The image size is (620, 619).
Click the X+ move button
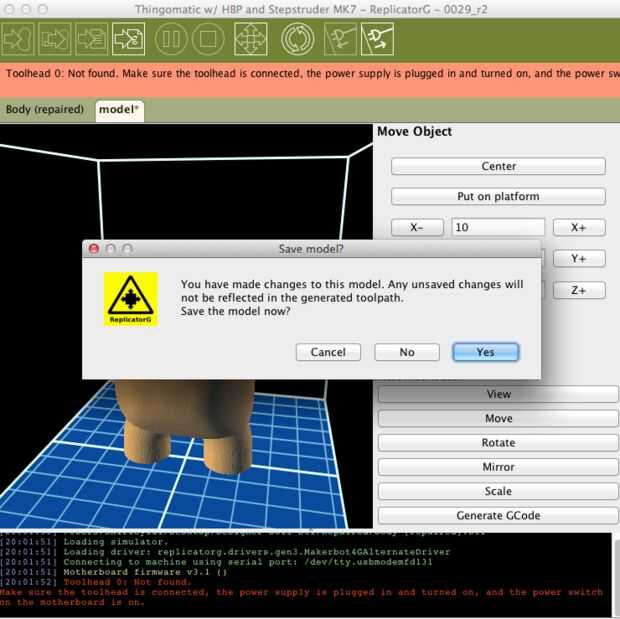578,227
